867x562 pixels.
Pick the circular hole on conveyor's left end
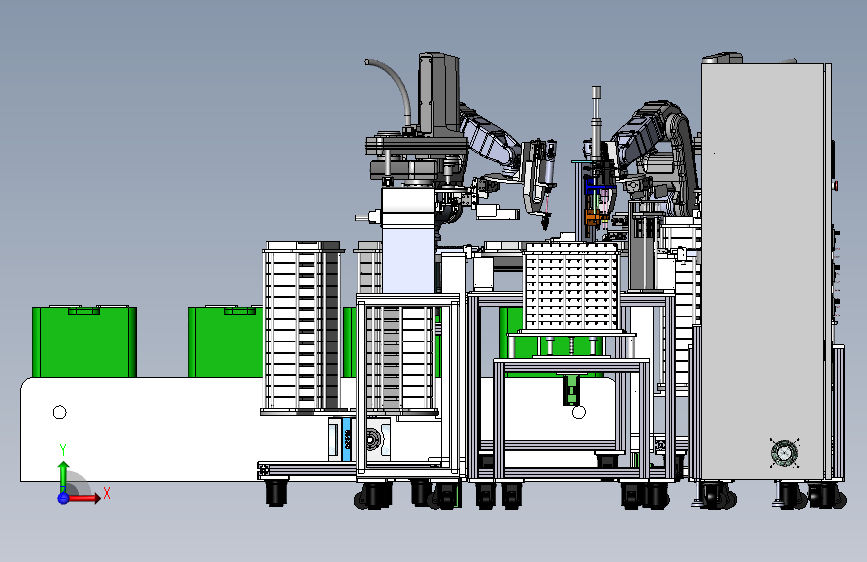tap(60, 412)
